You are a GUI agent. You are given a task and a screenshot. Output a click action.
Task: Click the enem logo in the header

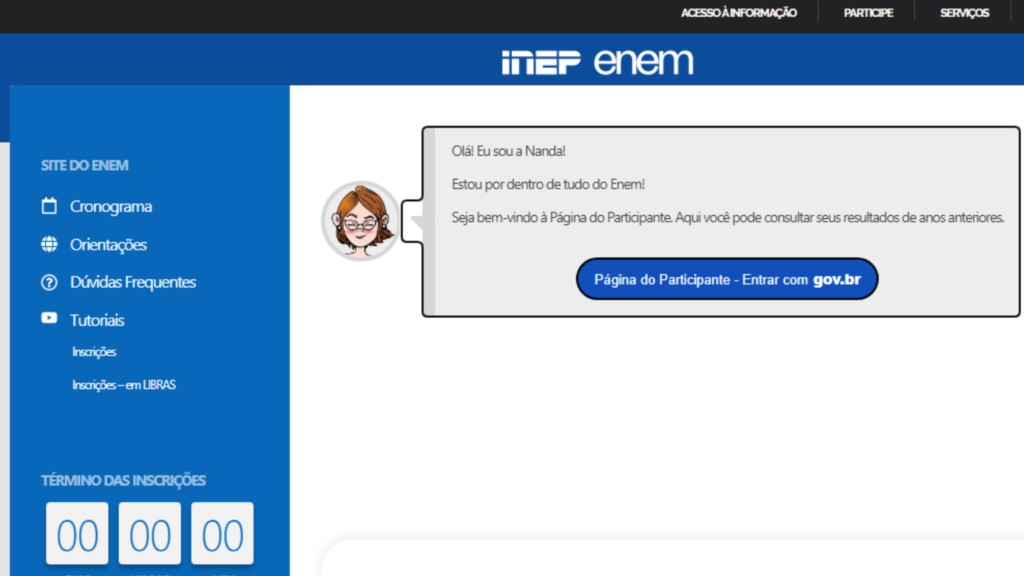coord(643,62)
